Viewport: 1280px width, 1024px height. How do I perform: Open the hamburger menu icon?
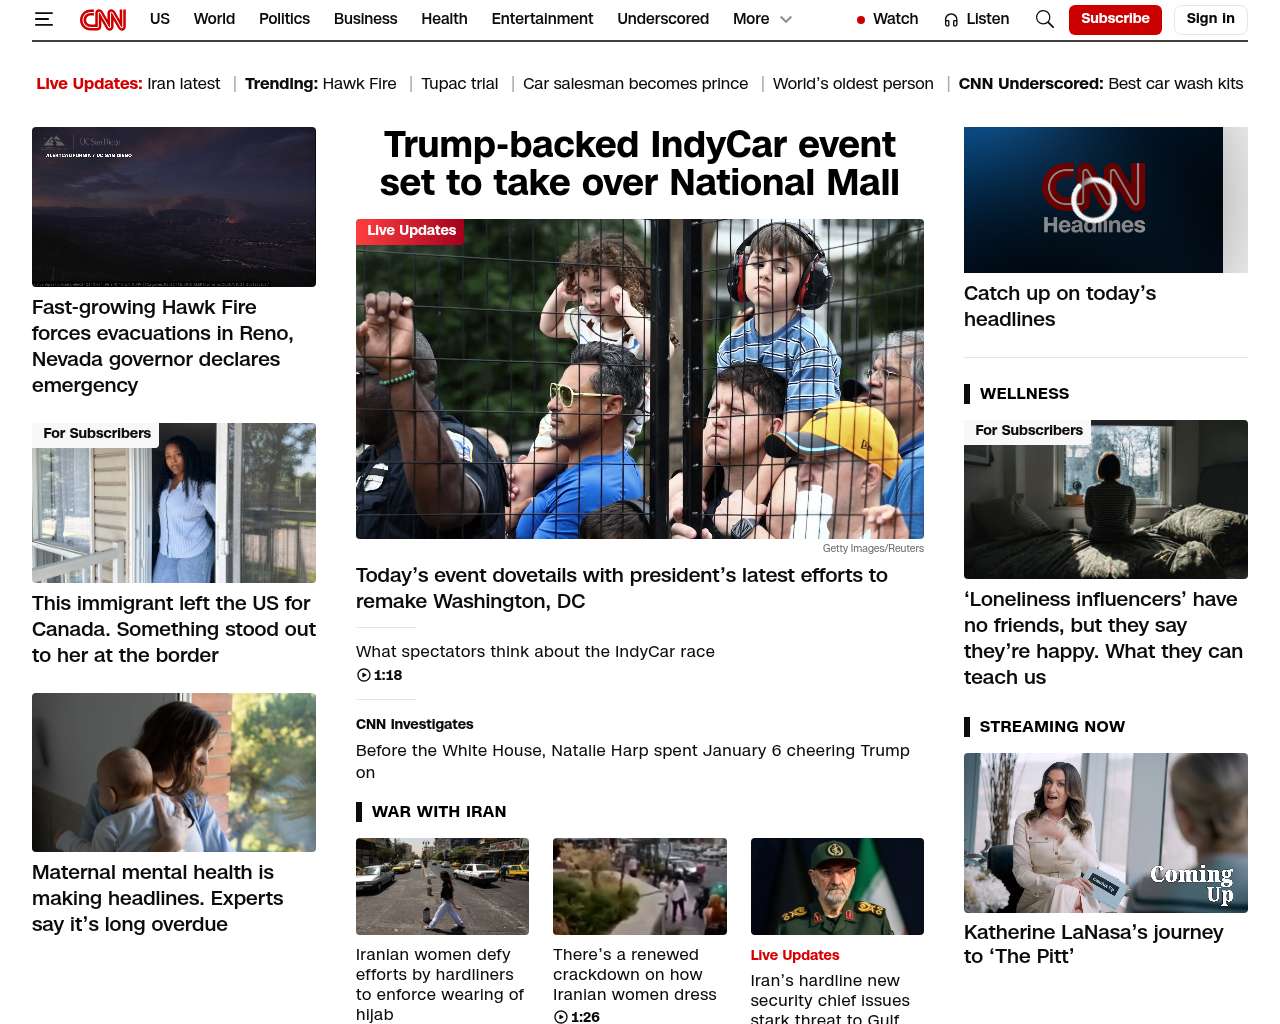pyautogui.click(x=43, y=19)
